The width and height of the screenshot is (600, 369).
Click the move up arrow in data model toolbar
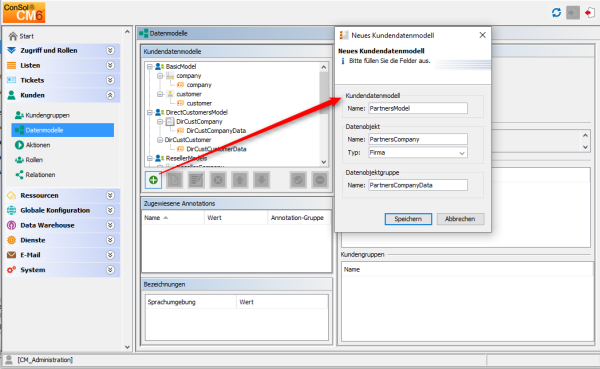[240, 180]
